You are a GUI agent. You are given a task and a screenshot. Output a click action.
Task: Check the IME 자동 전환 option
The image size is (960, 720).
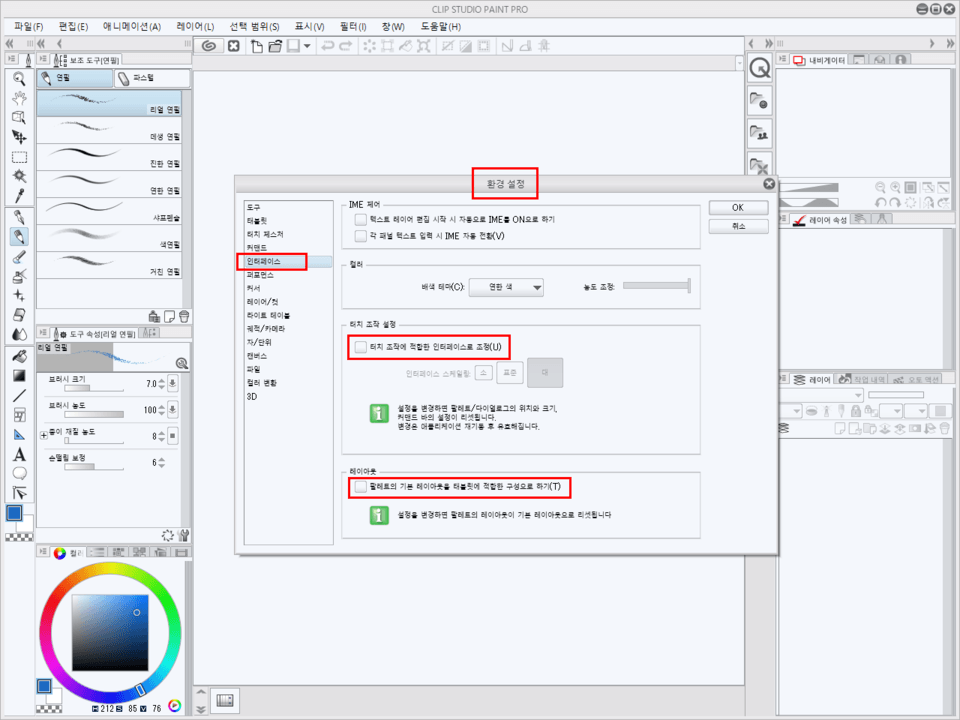[x=358, y=236]
